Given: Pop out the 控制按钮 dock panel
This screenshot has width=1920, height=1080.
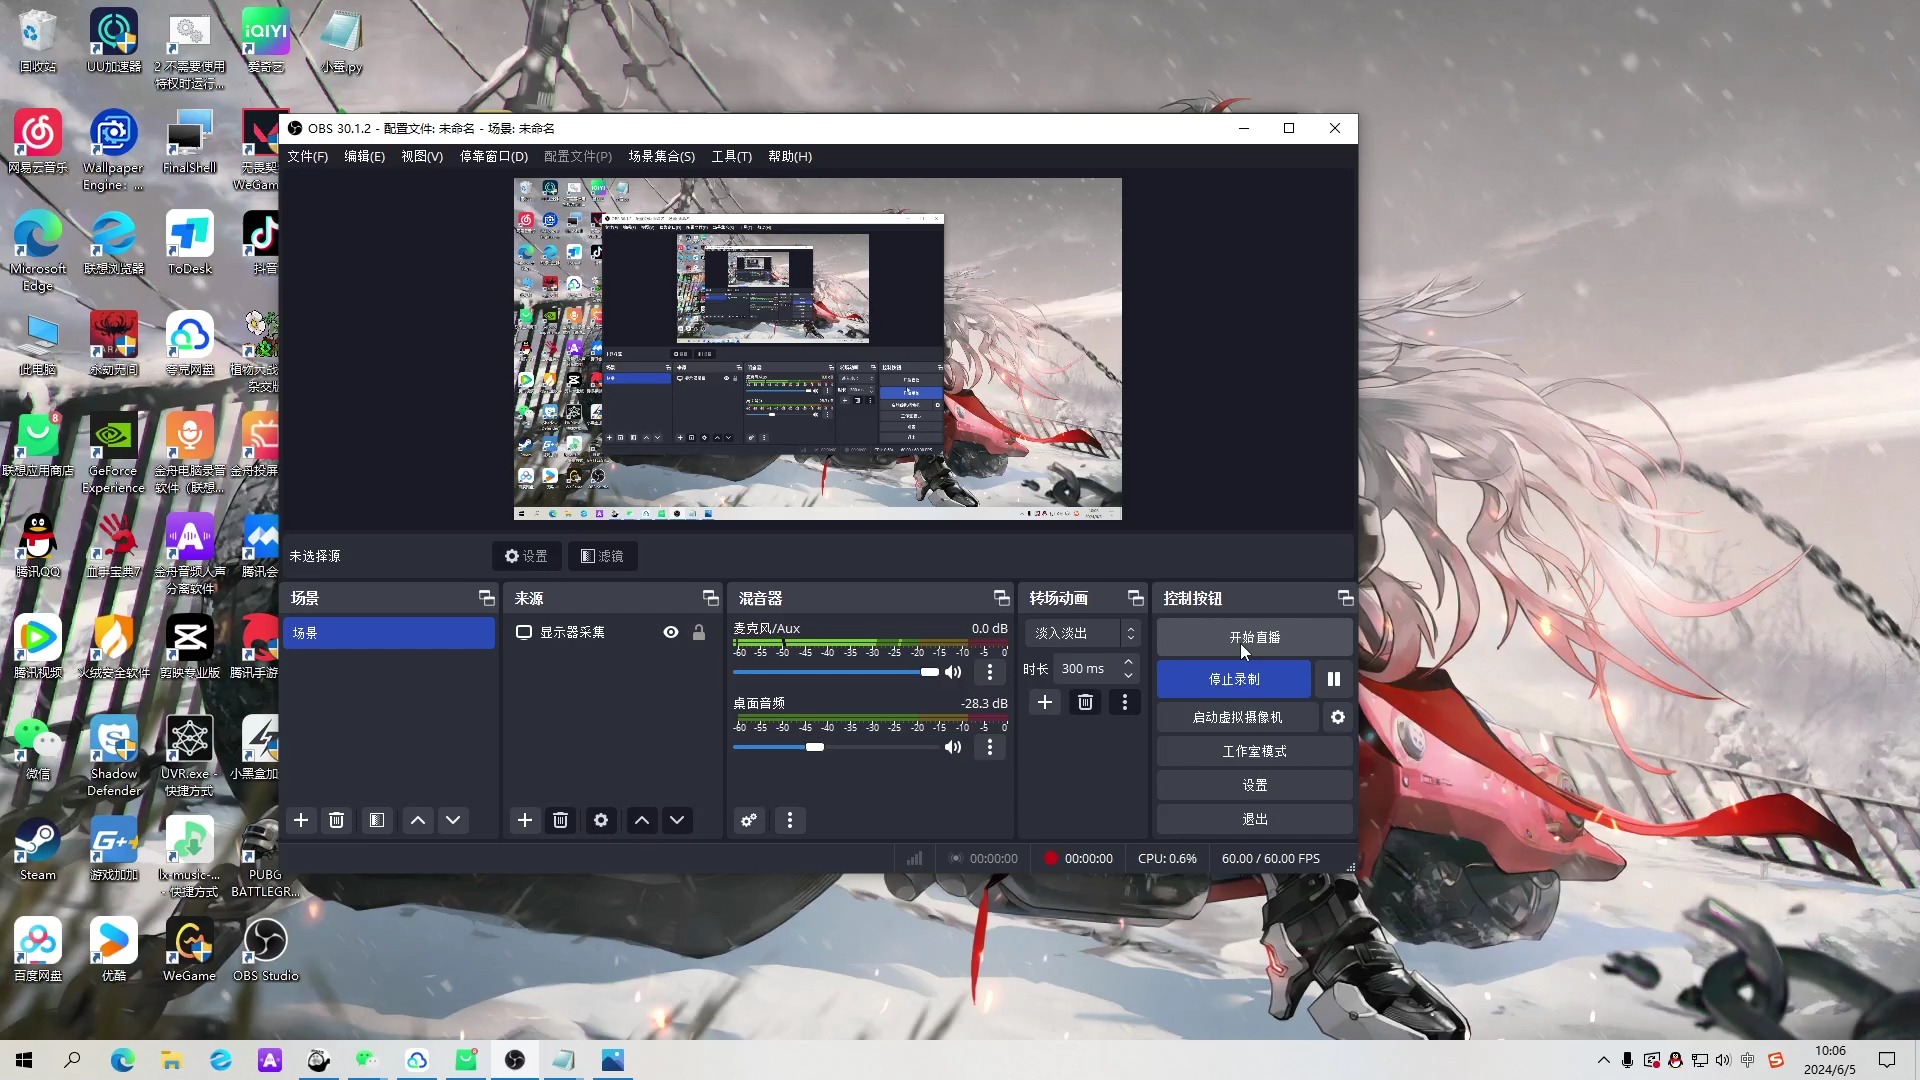Looking at the screenshot, I should [1346, 598].
